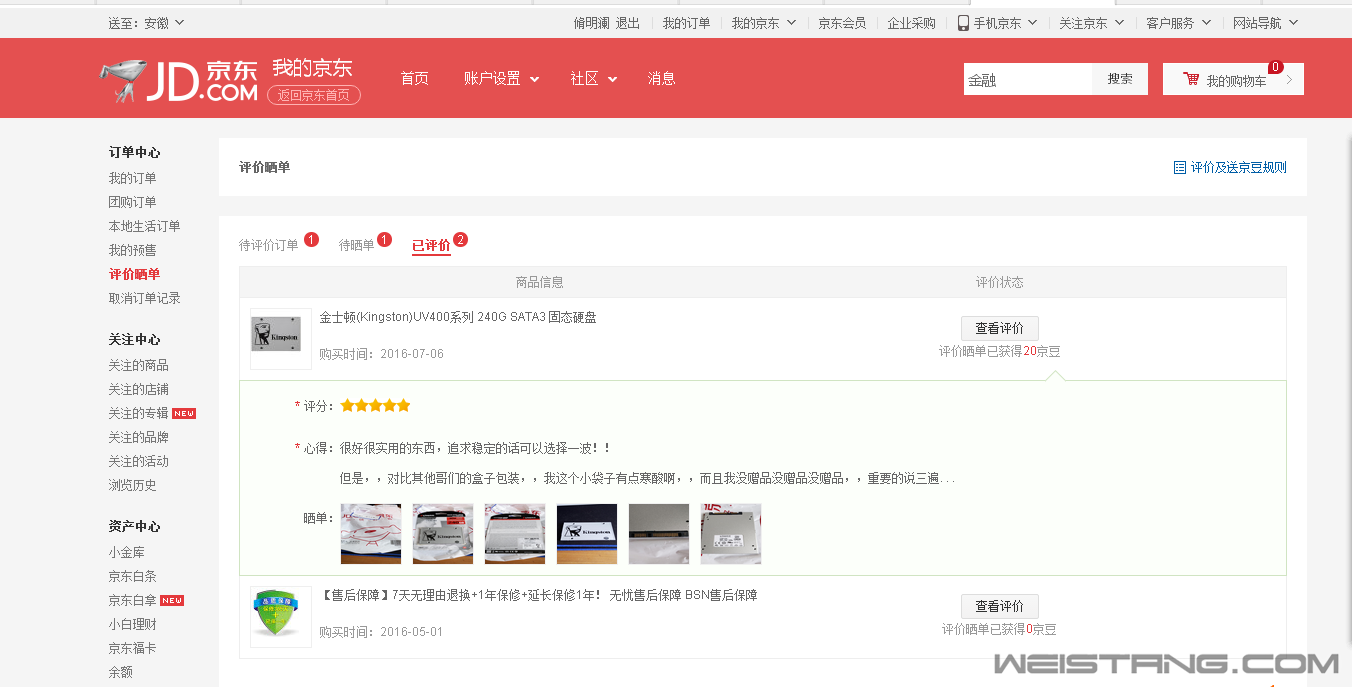Open 关注的商品 in the sidebar
Image resolution: width=1352 pixels, height=687 pixels.
pyautogui.click(x=139, y=365)
